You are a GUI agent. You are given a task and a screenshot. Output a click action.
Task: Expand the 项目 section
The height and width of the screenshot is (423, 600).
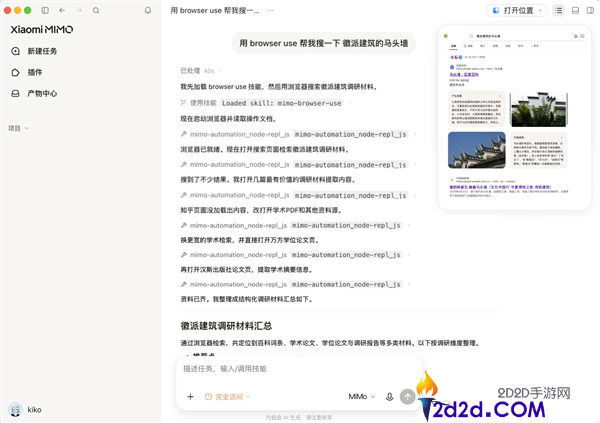coord(18,128)
